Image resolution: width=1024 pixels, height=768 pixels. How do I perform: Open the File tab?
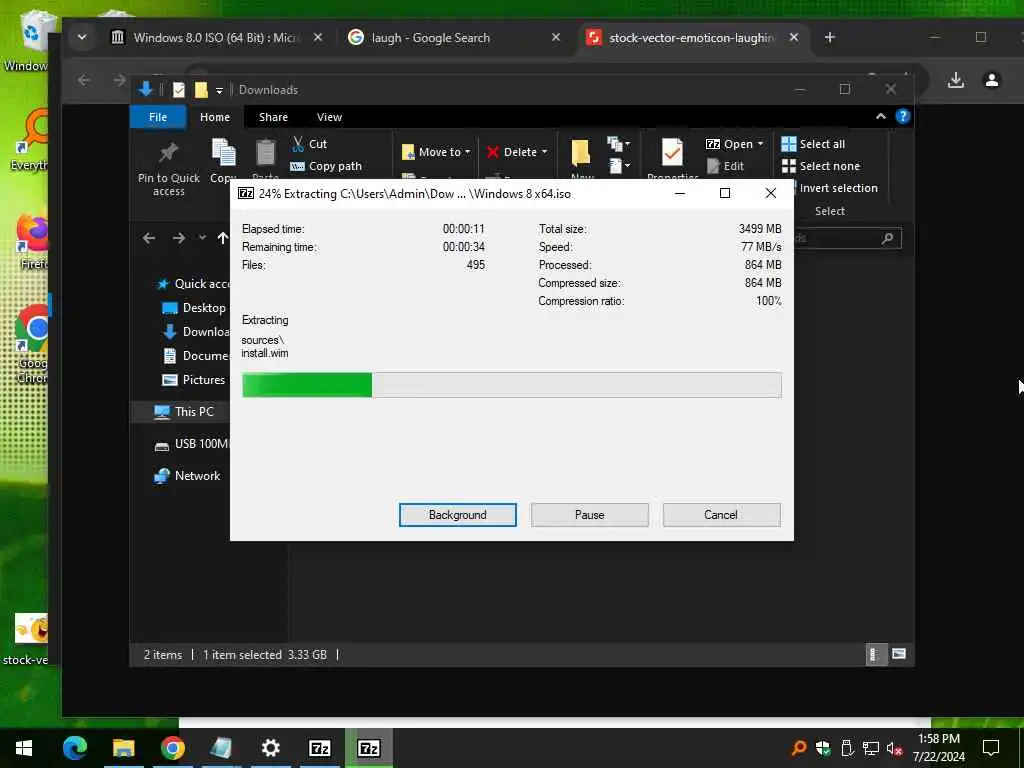[x=158, y=117]
